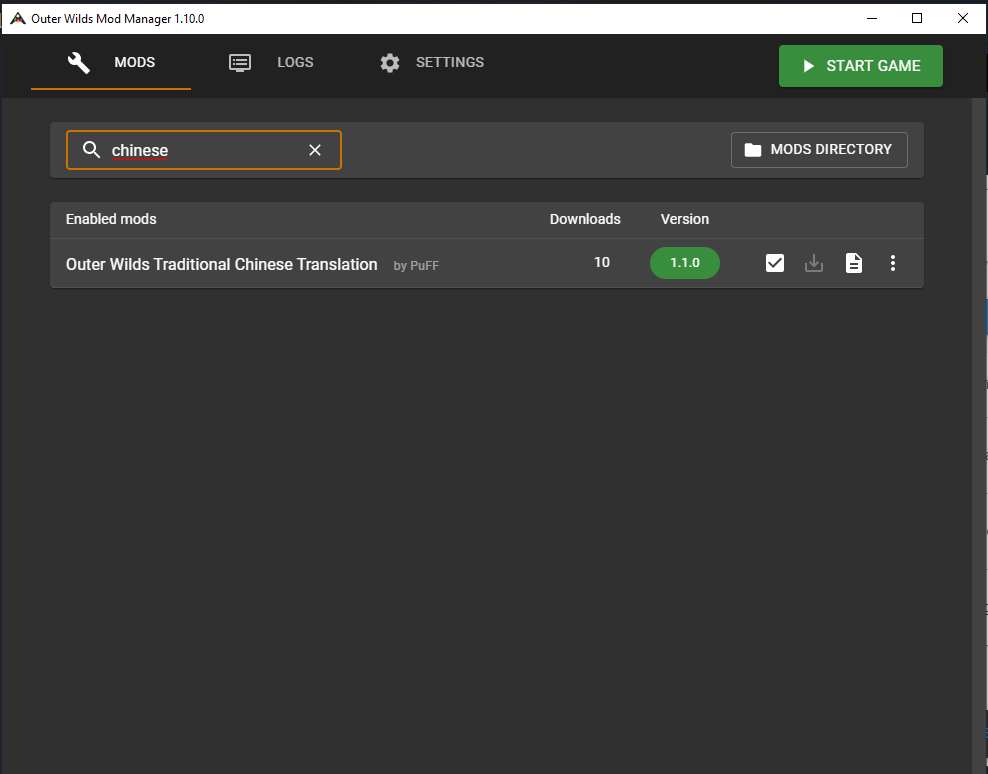Switch to the Logs tab
988x774 pixels.
point(271,62)
